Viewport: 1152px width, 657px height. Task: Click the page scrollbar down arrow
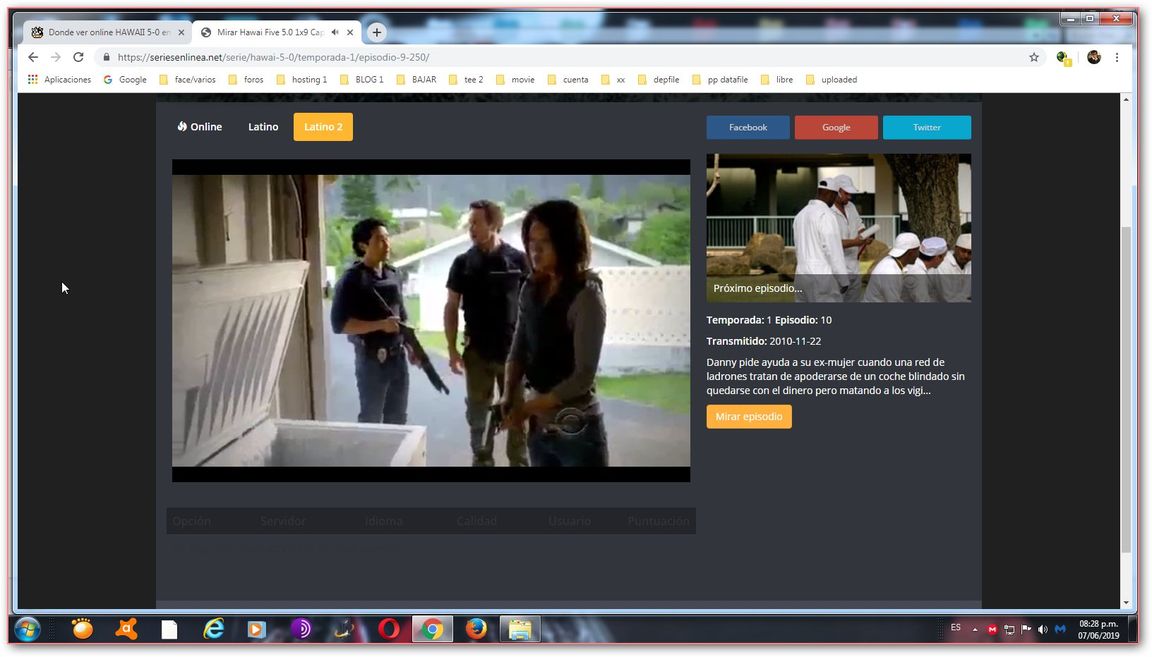[x=1126, y=603]
